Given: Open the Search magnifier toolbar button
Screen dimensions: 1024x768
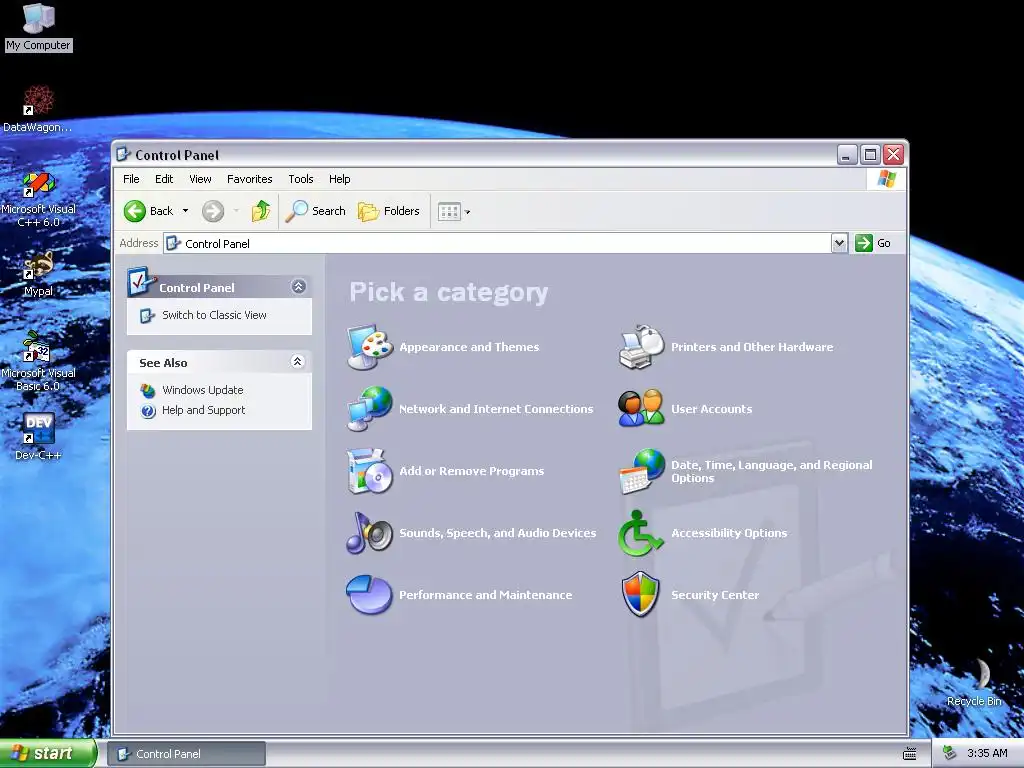Looking at the screenshot, I should 315,211.
